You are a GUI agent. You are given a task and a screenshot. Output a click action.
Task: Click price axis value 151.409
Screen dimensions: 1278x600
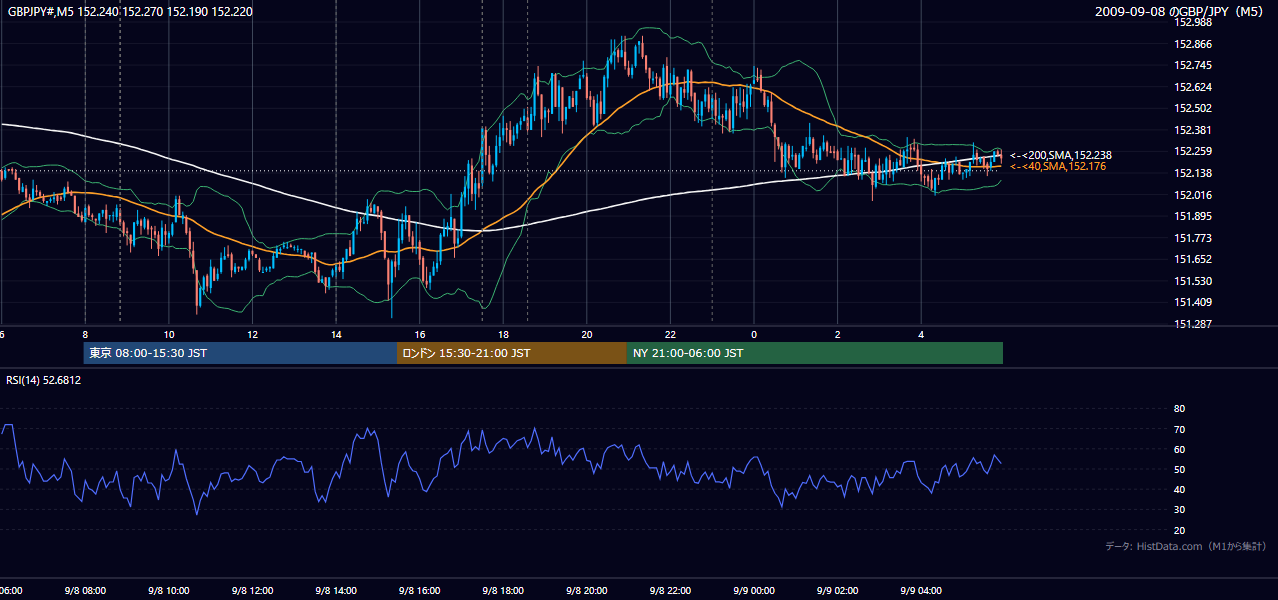coord(1193,302)
